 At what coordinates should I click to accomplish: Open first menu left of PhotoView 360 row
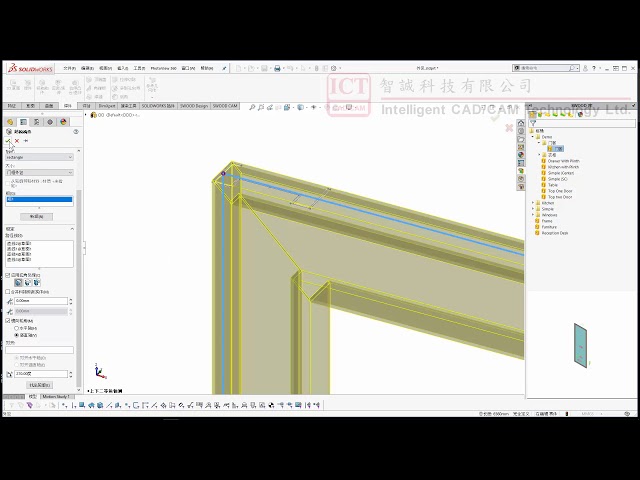pyautogui.click(x=139, y=68)
